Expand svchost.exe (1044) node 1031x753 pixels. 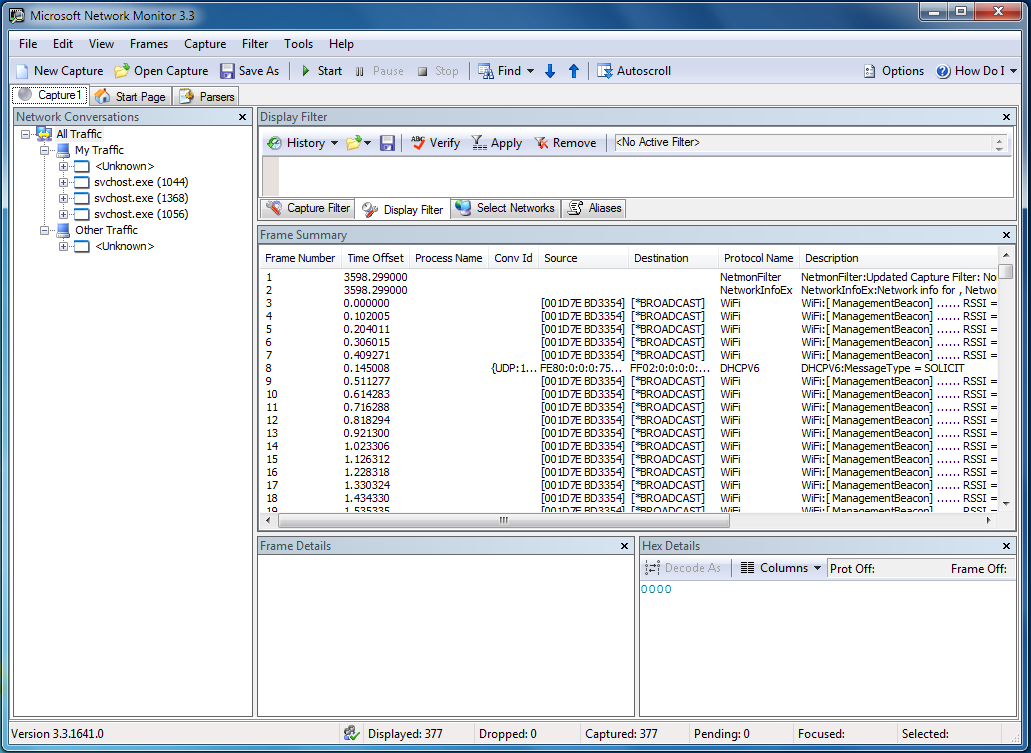click(63, 182)
